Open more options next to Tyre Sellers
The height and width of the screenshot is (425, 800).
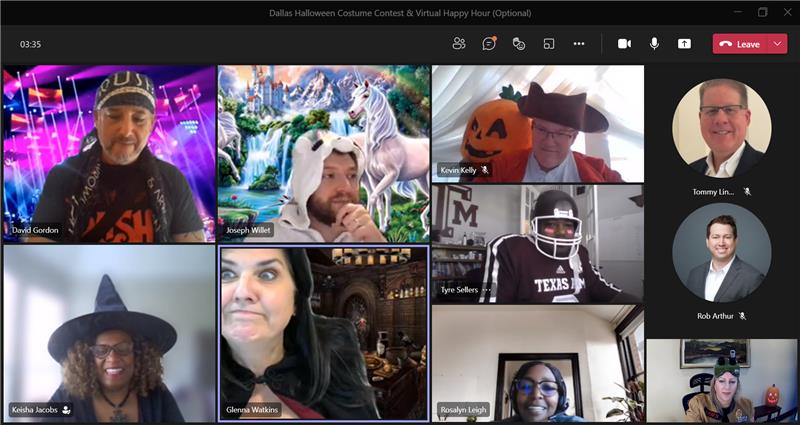[487, 290]
